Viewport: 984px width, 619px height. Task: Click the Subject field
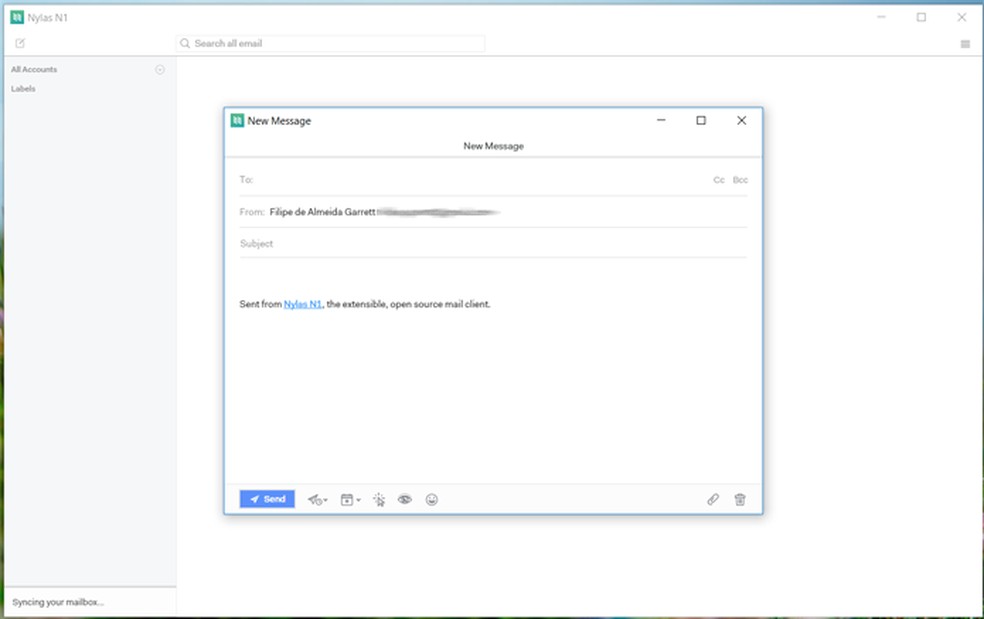point(493,244)
